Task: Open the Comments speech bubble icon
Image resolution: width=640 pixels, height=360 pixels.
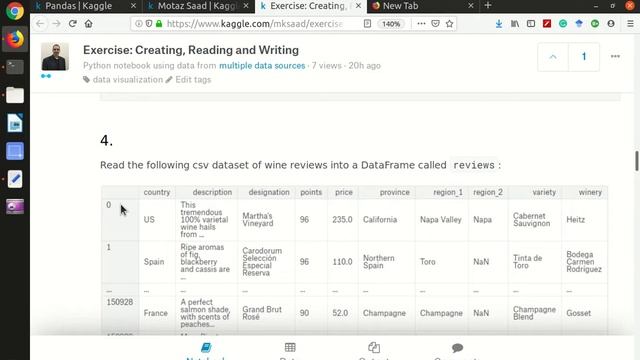Action: (458, 348)
